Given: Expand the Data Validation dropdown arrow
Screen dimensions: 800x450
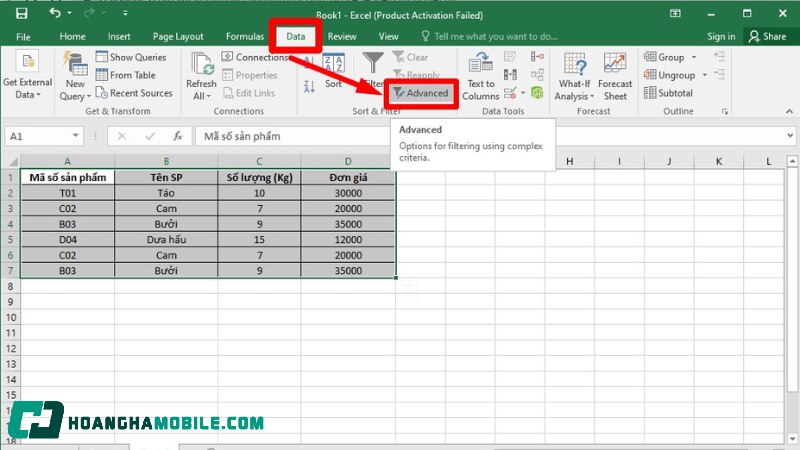Looking at the screenshot, I should (523, 93).
